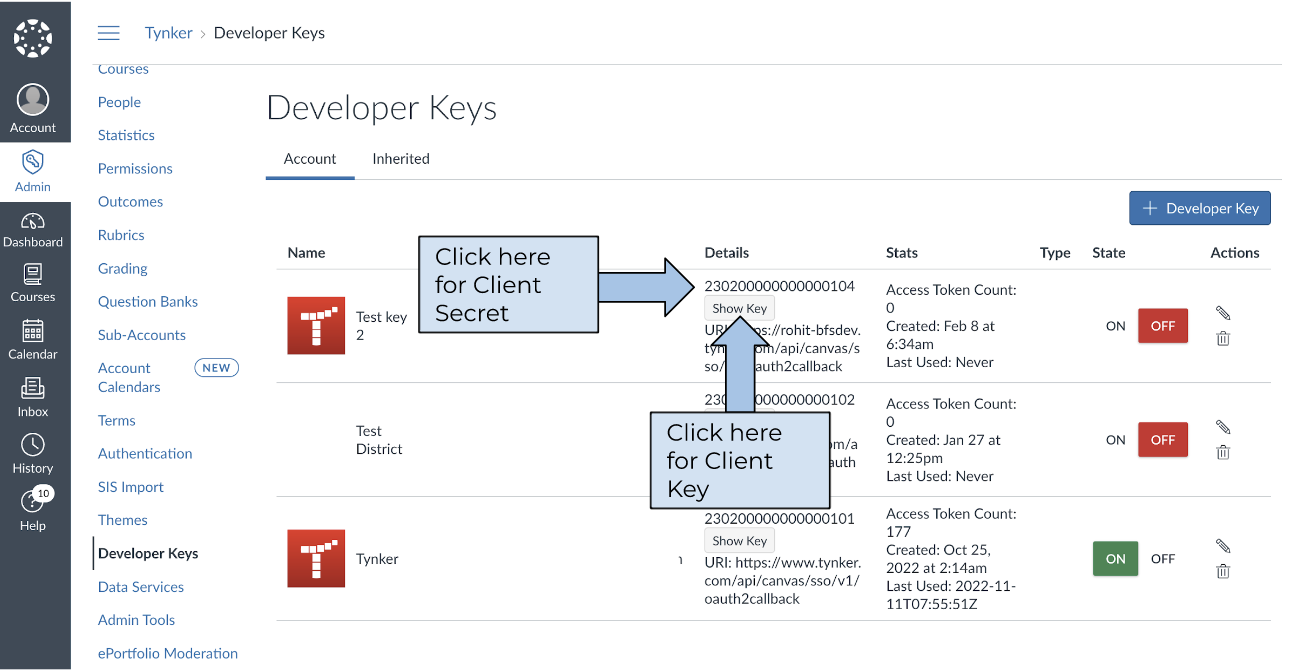Switch to the Inherited tab
Screen dimensions: 1302x670
click(x=401, y=159)
